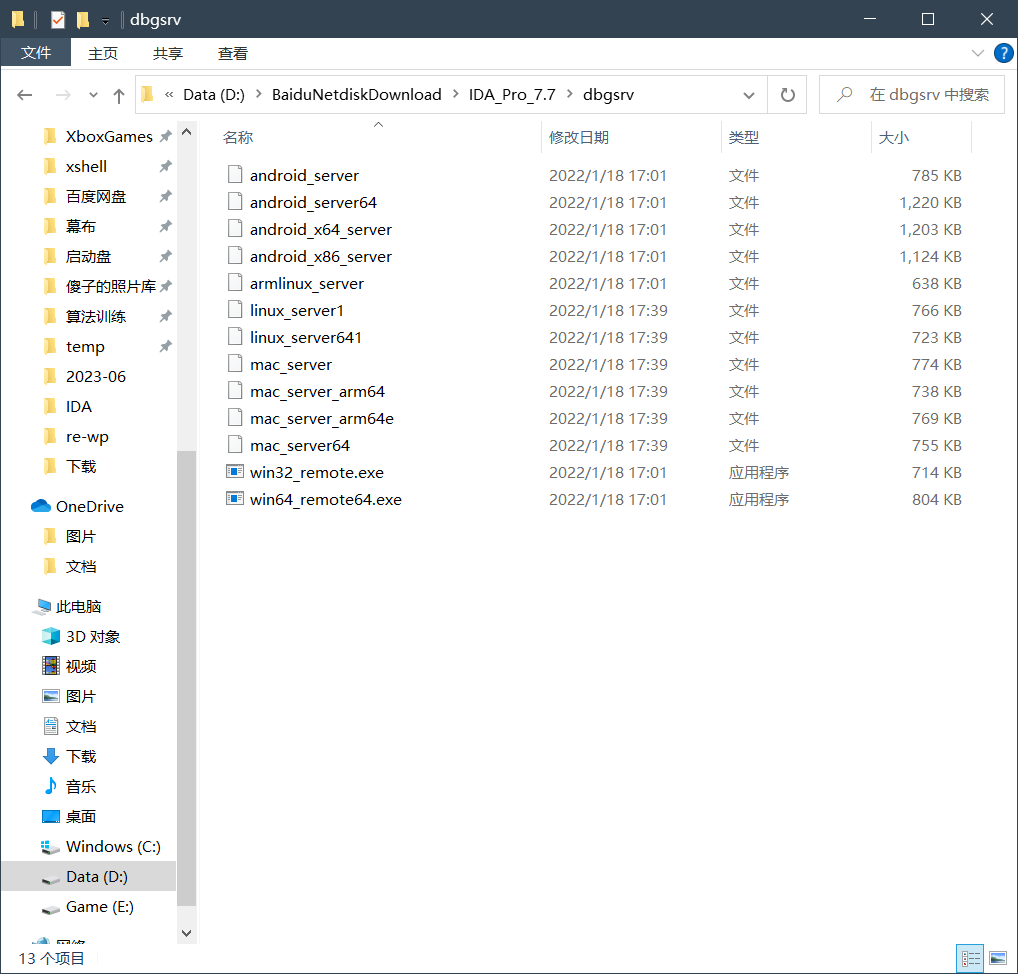Sort files by the 名称 column header
The height and width of the screenshot is (974, 1018).
coord(238,138)
